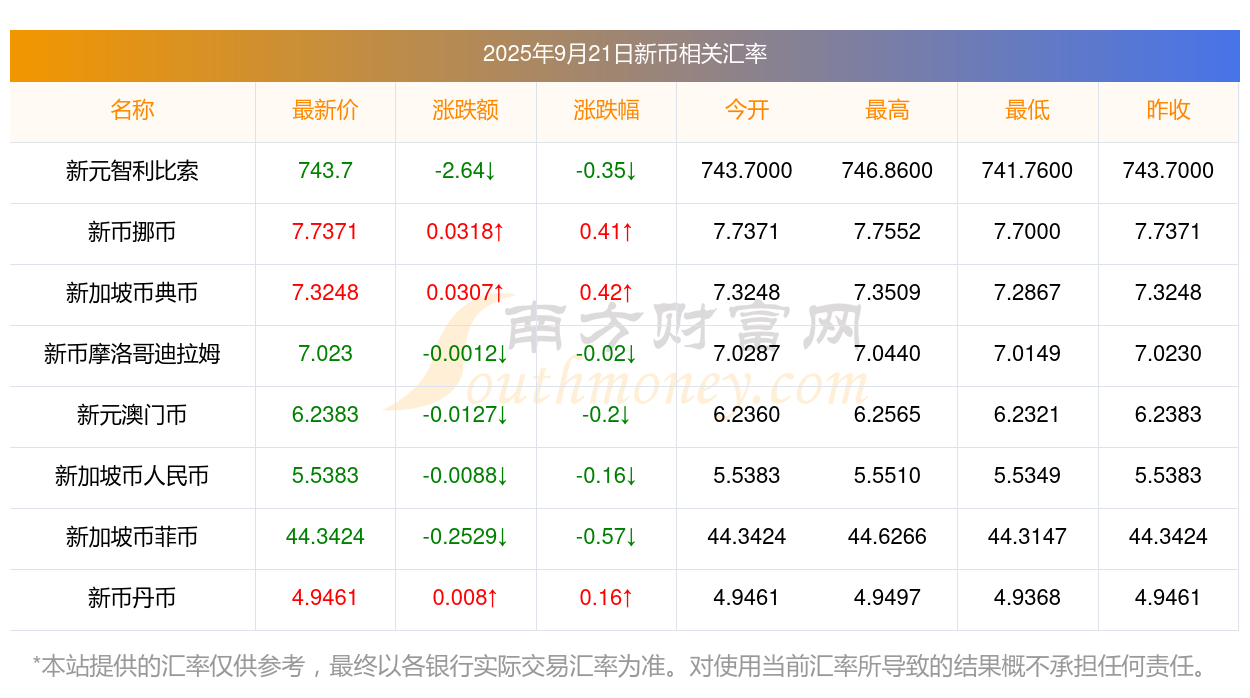Click change percent 0.41↑
The width and height of the screenshot is (1250, 698).
(x=606, y=232)
